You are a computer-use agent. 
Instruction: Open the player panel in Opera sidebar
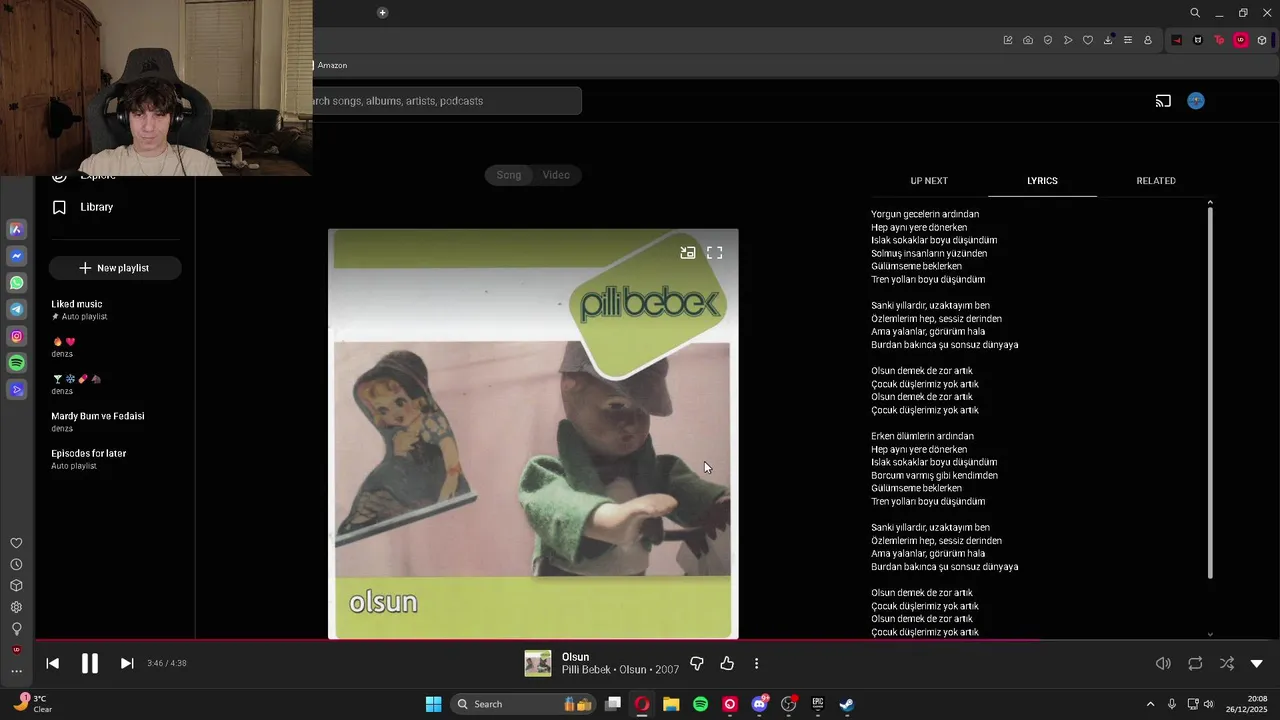[x=16, y=390]
